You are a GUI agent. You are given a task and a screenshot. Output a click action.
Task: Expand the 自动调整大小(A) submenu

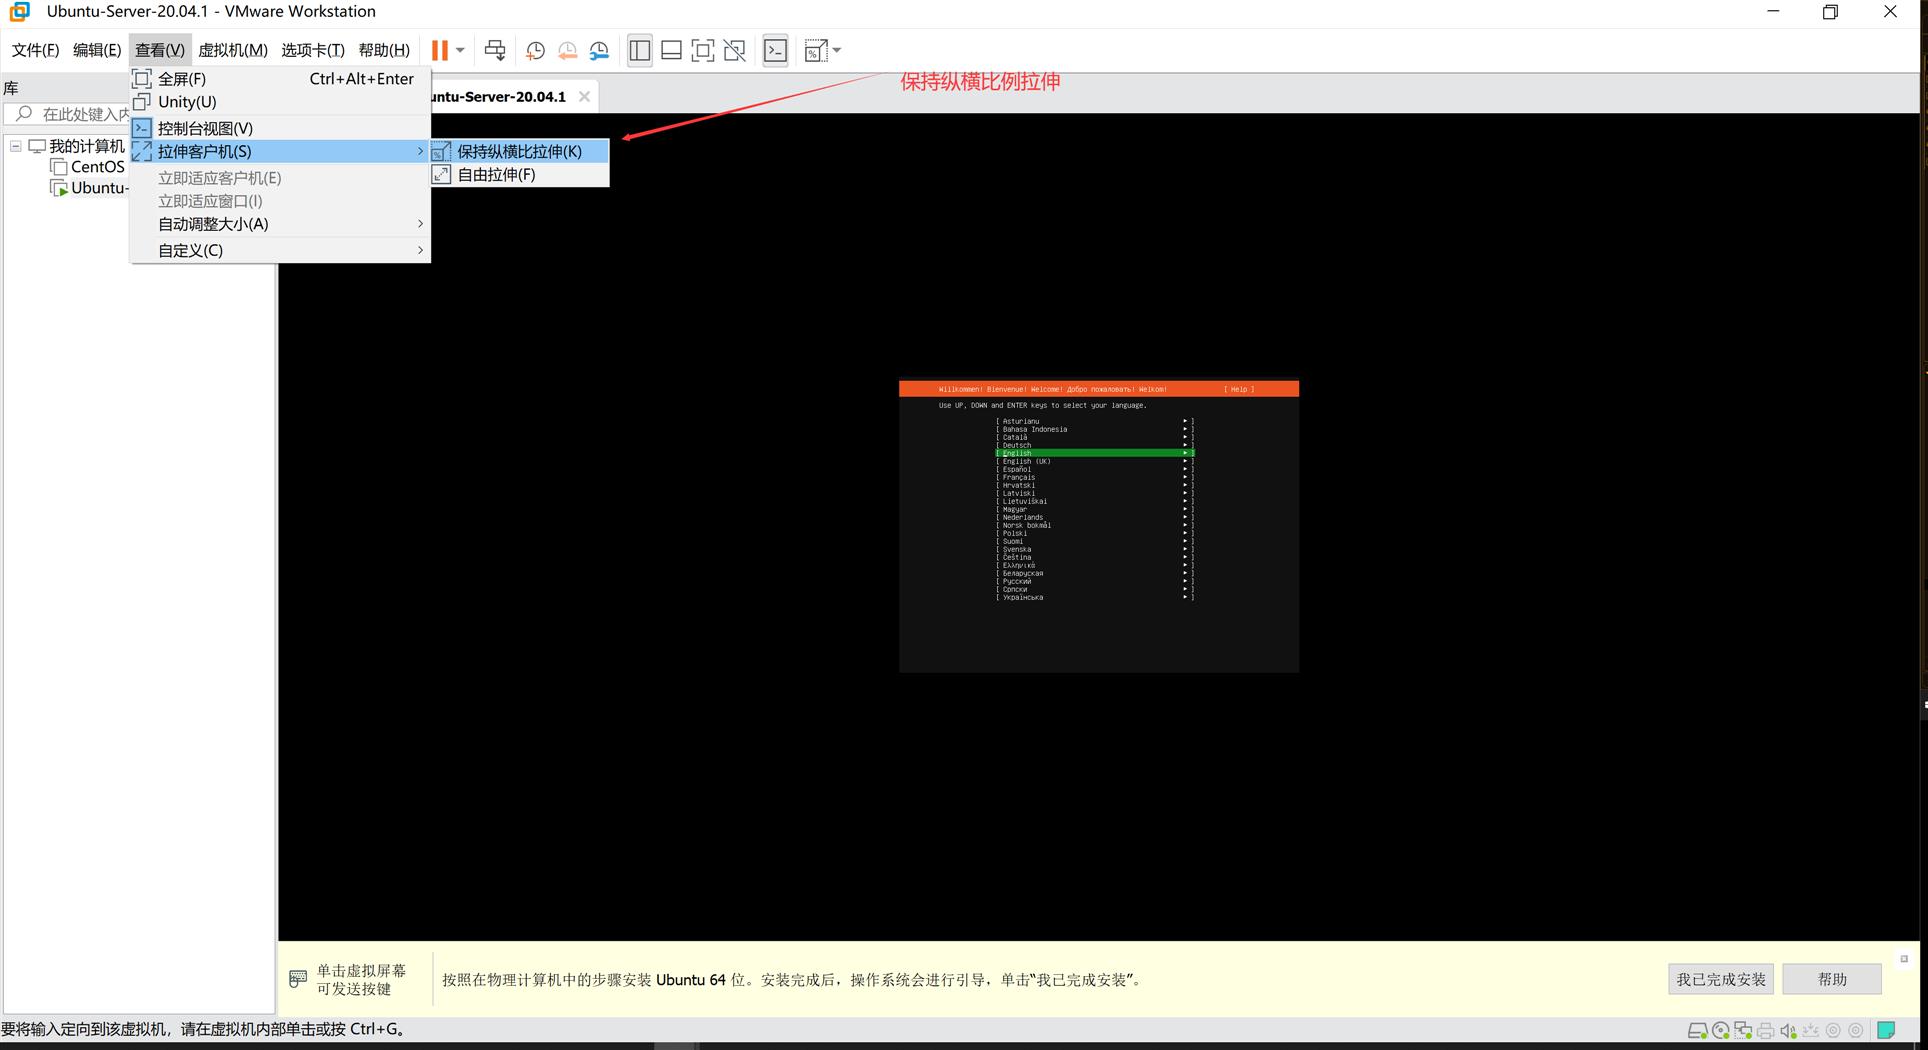click(x=280, y=224)
